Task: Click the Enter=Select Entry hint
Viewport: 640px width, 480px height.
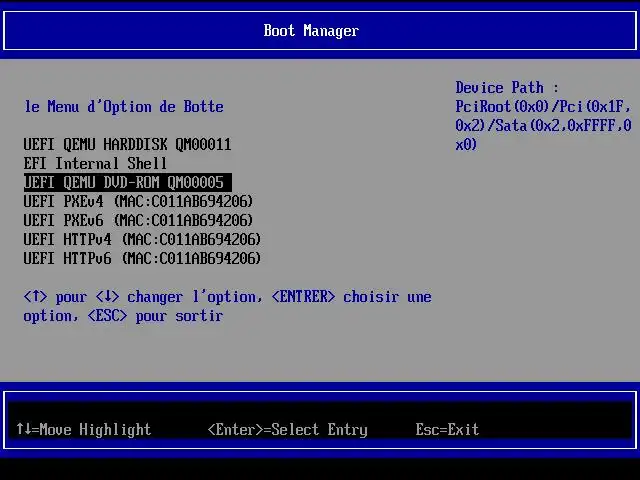Action: (x=288, y=429)
